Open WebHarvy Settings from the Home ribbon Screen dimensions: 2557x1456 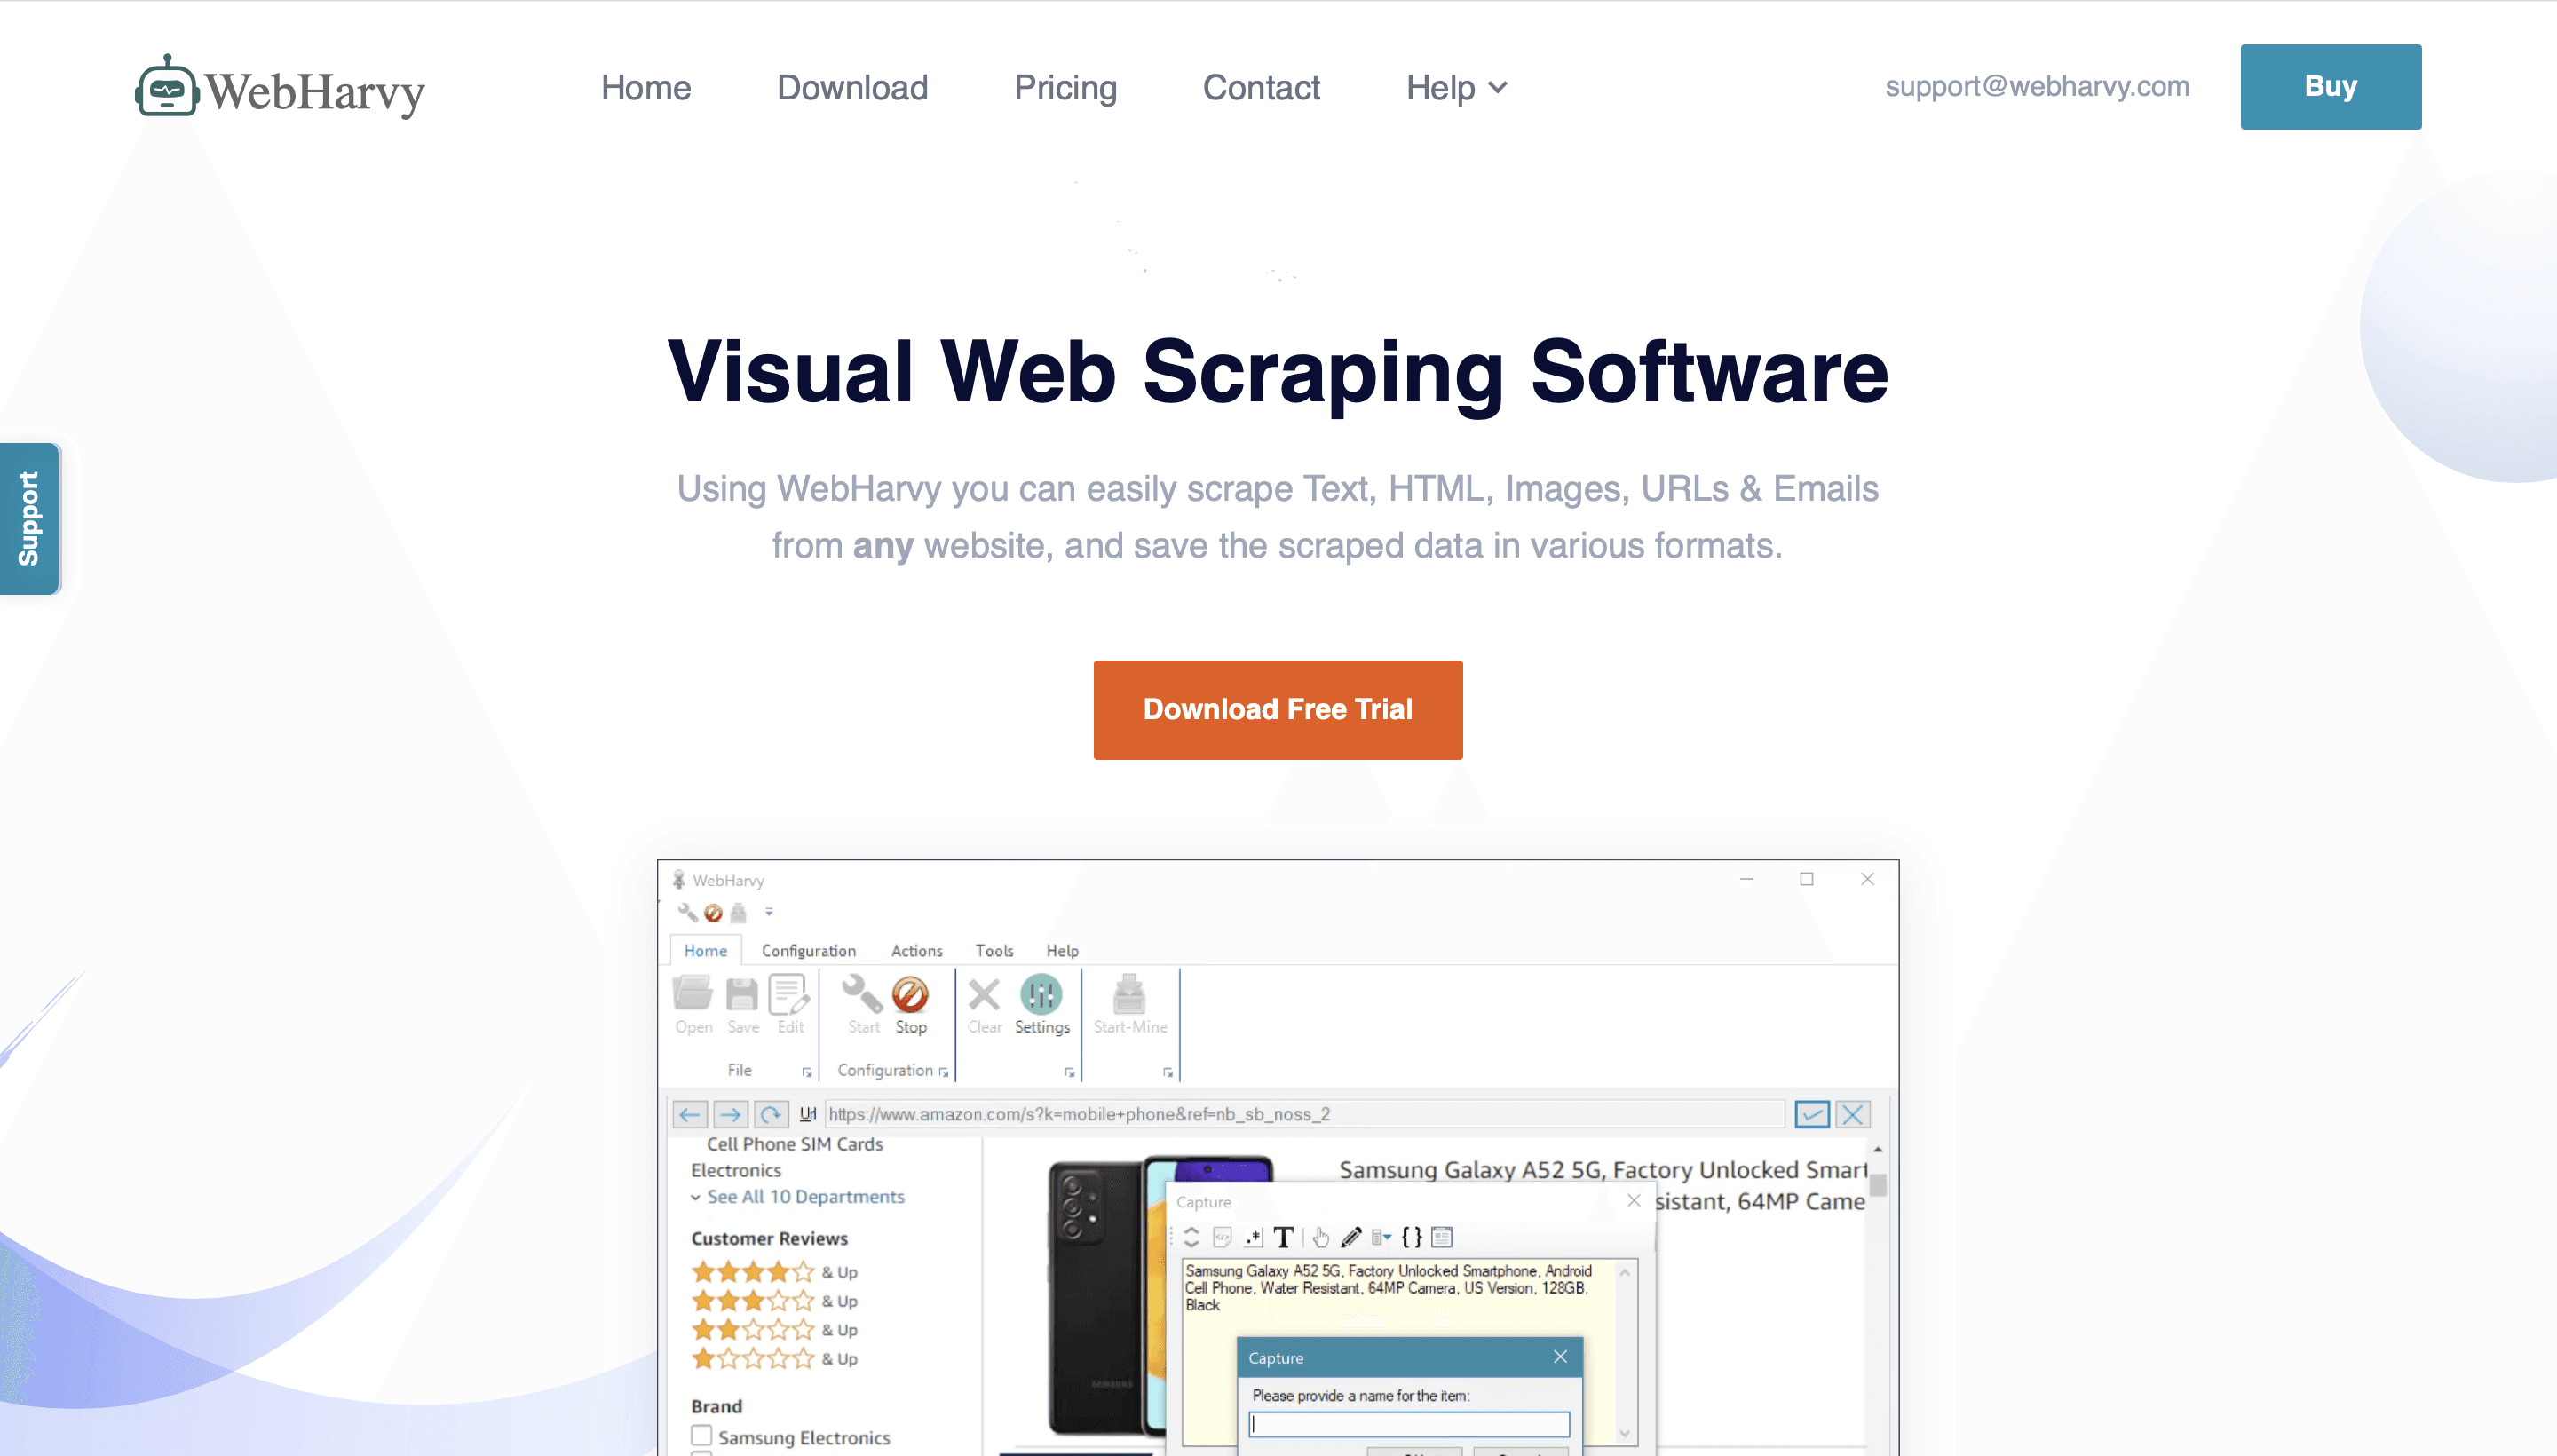point(1041,1003)
